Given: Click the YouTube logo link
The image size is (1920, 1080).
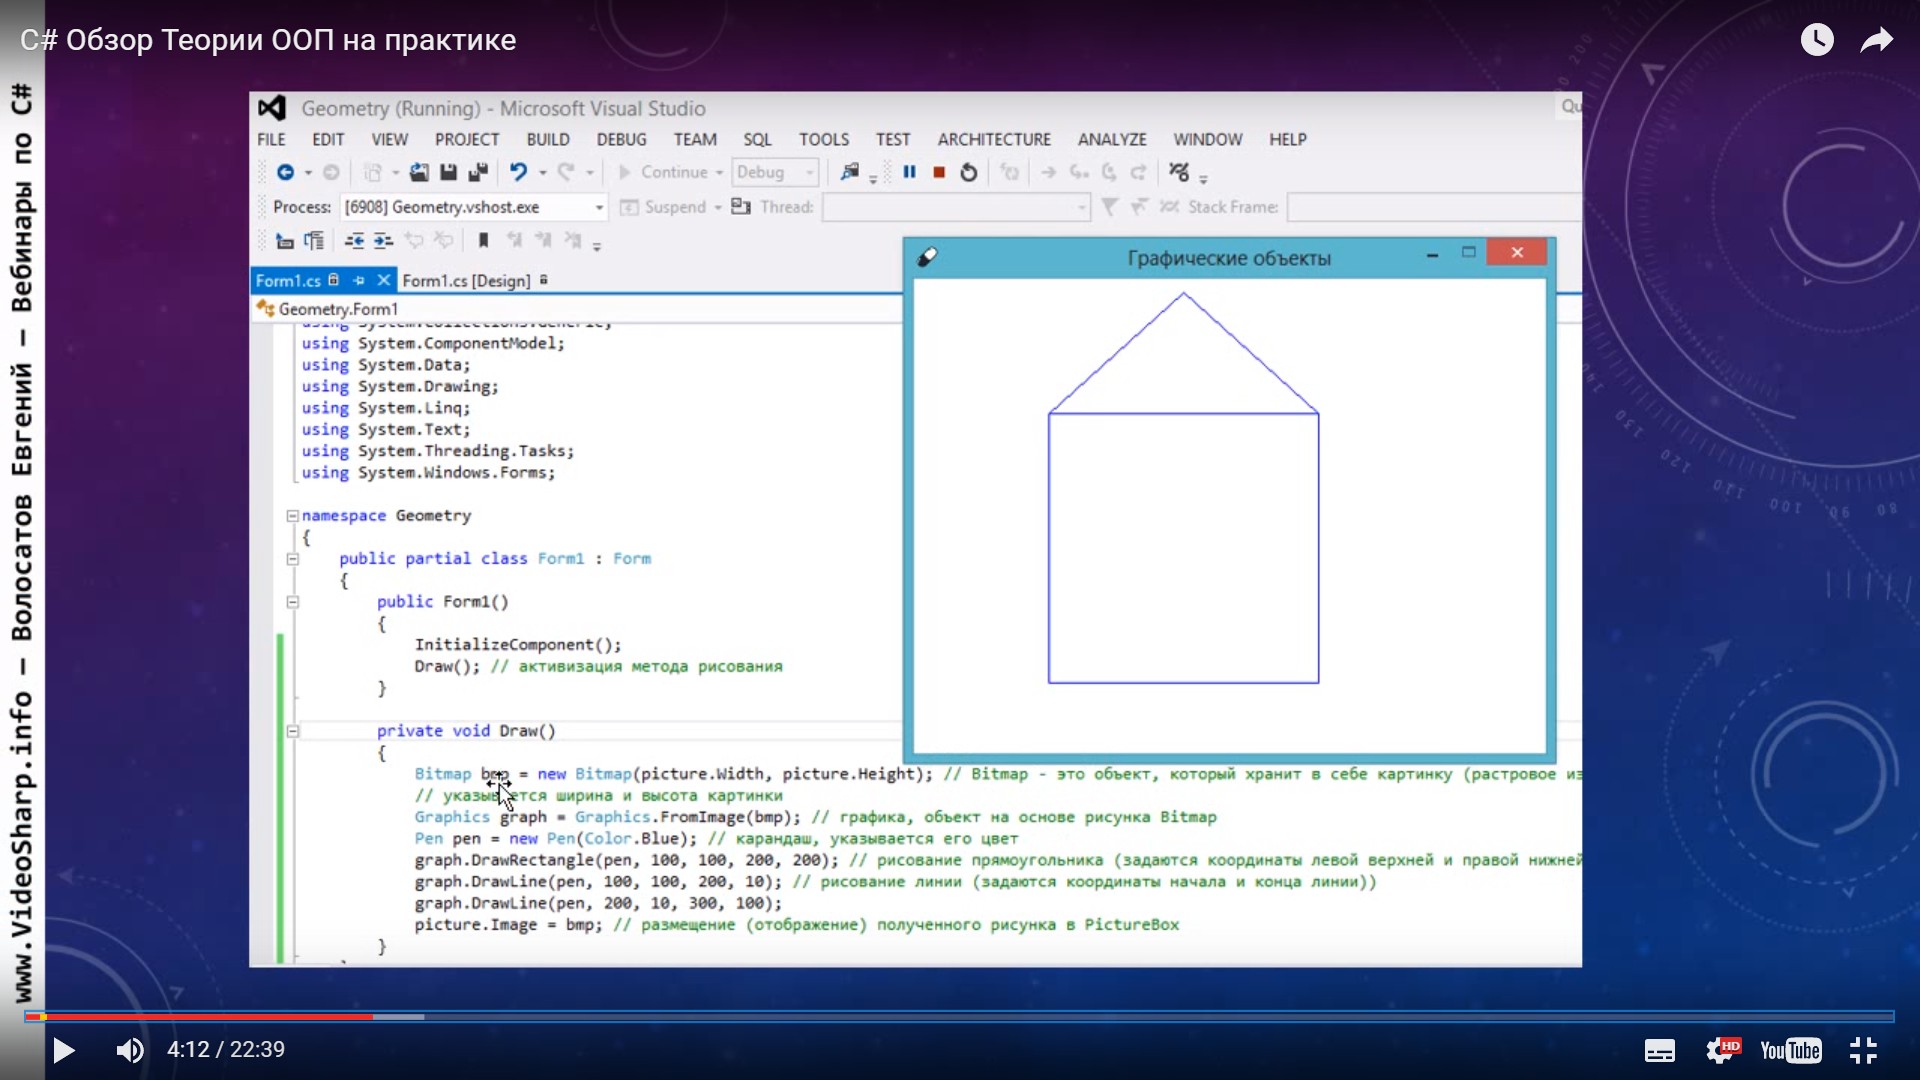Looking at the screenshot, I should tap(1790, 1050).
